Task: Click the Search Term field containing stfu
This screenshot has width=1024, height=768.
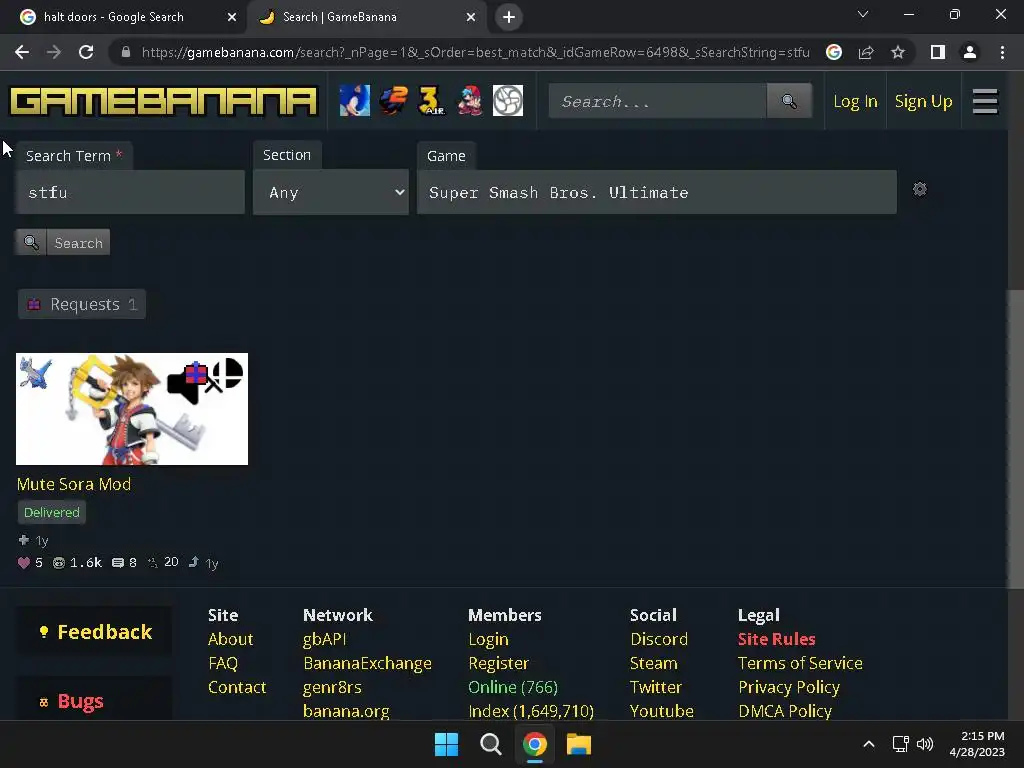Action: 131,192
